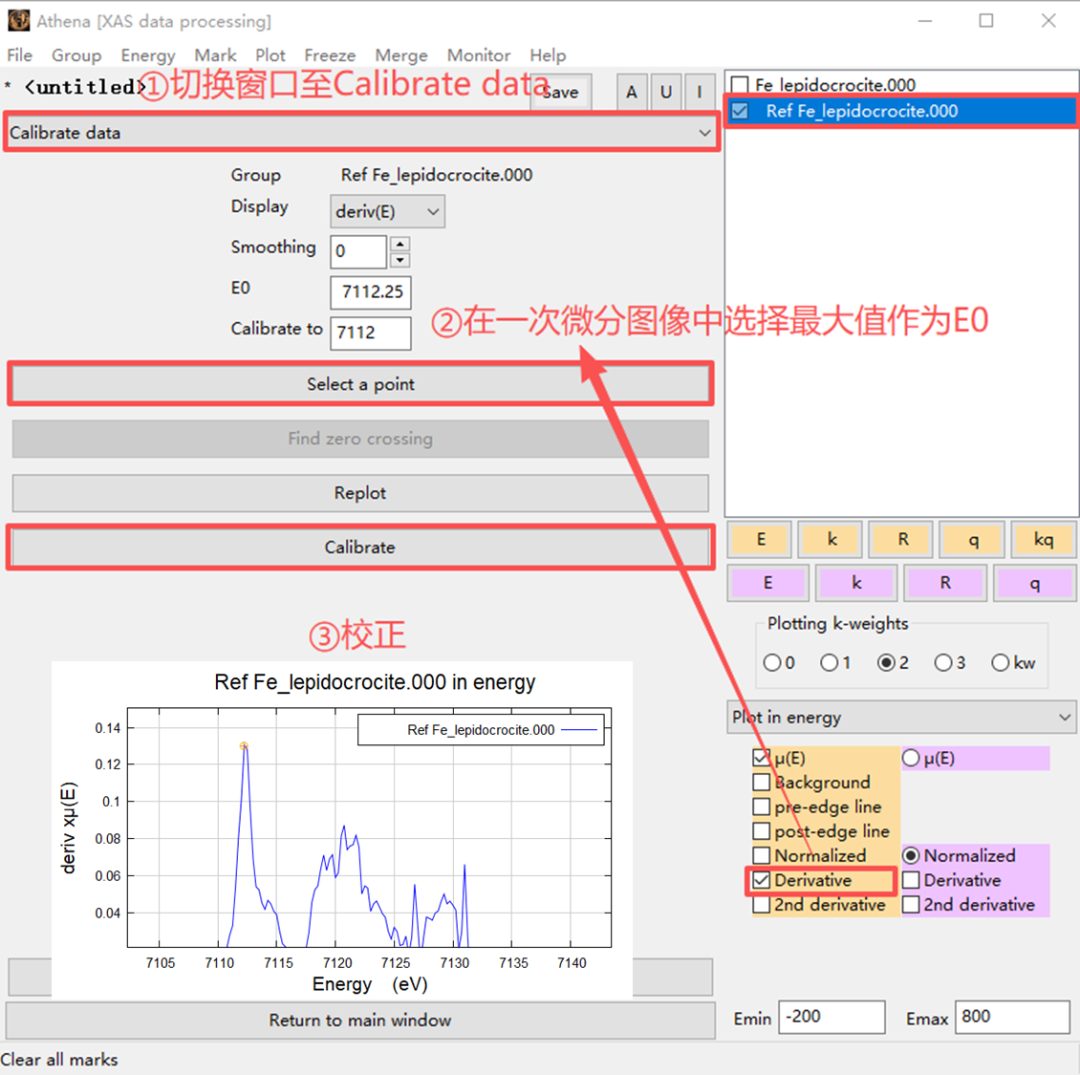Click the A mark-all button
This screenshot has height=1075, width=1080.
point(632,92)
